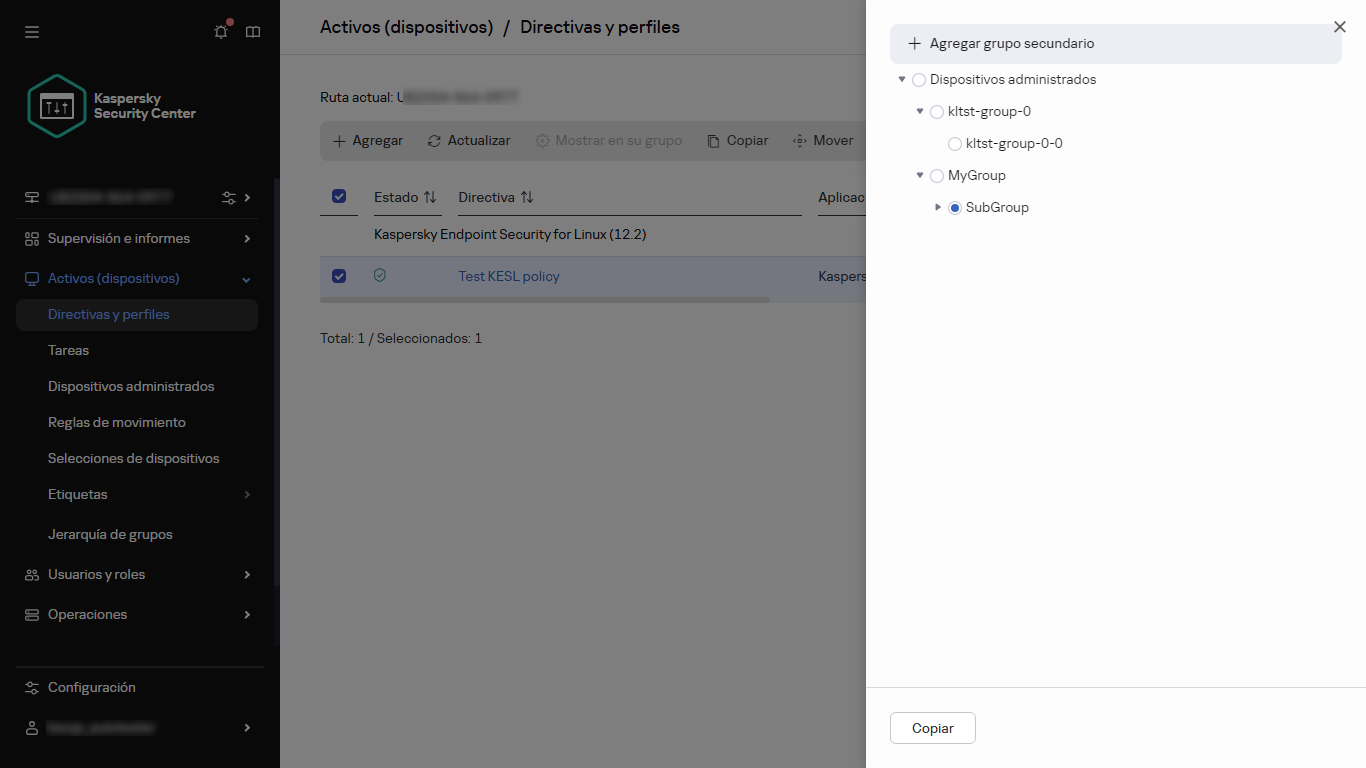Click the green shield status icon
This screenshot has height=768, width=1366.
coord(379,275)
